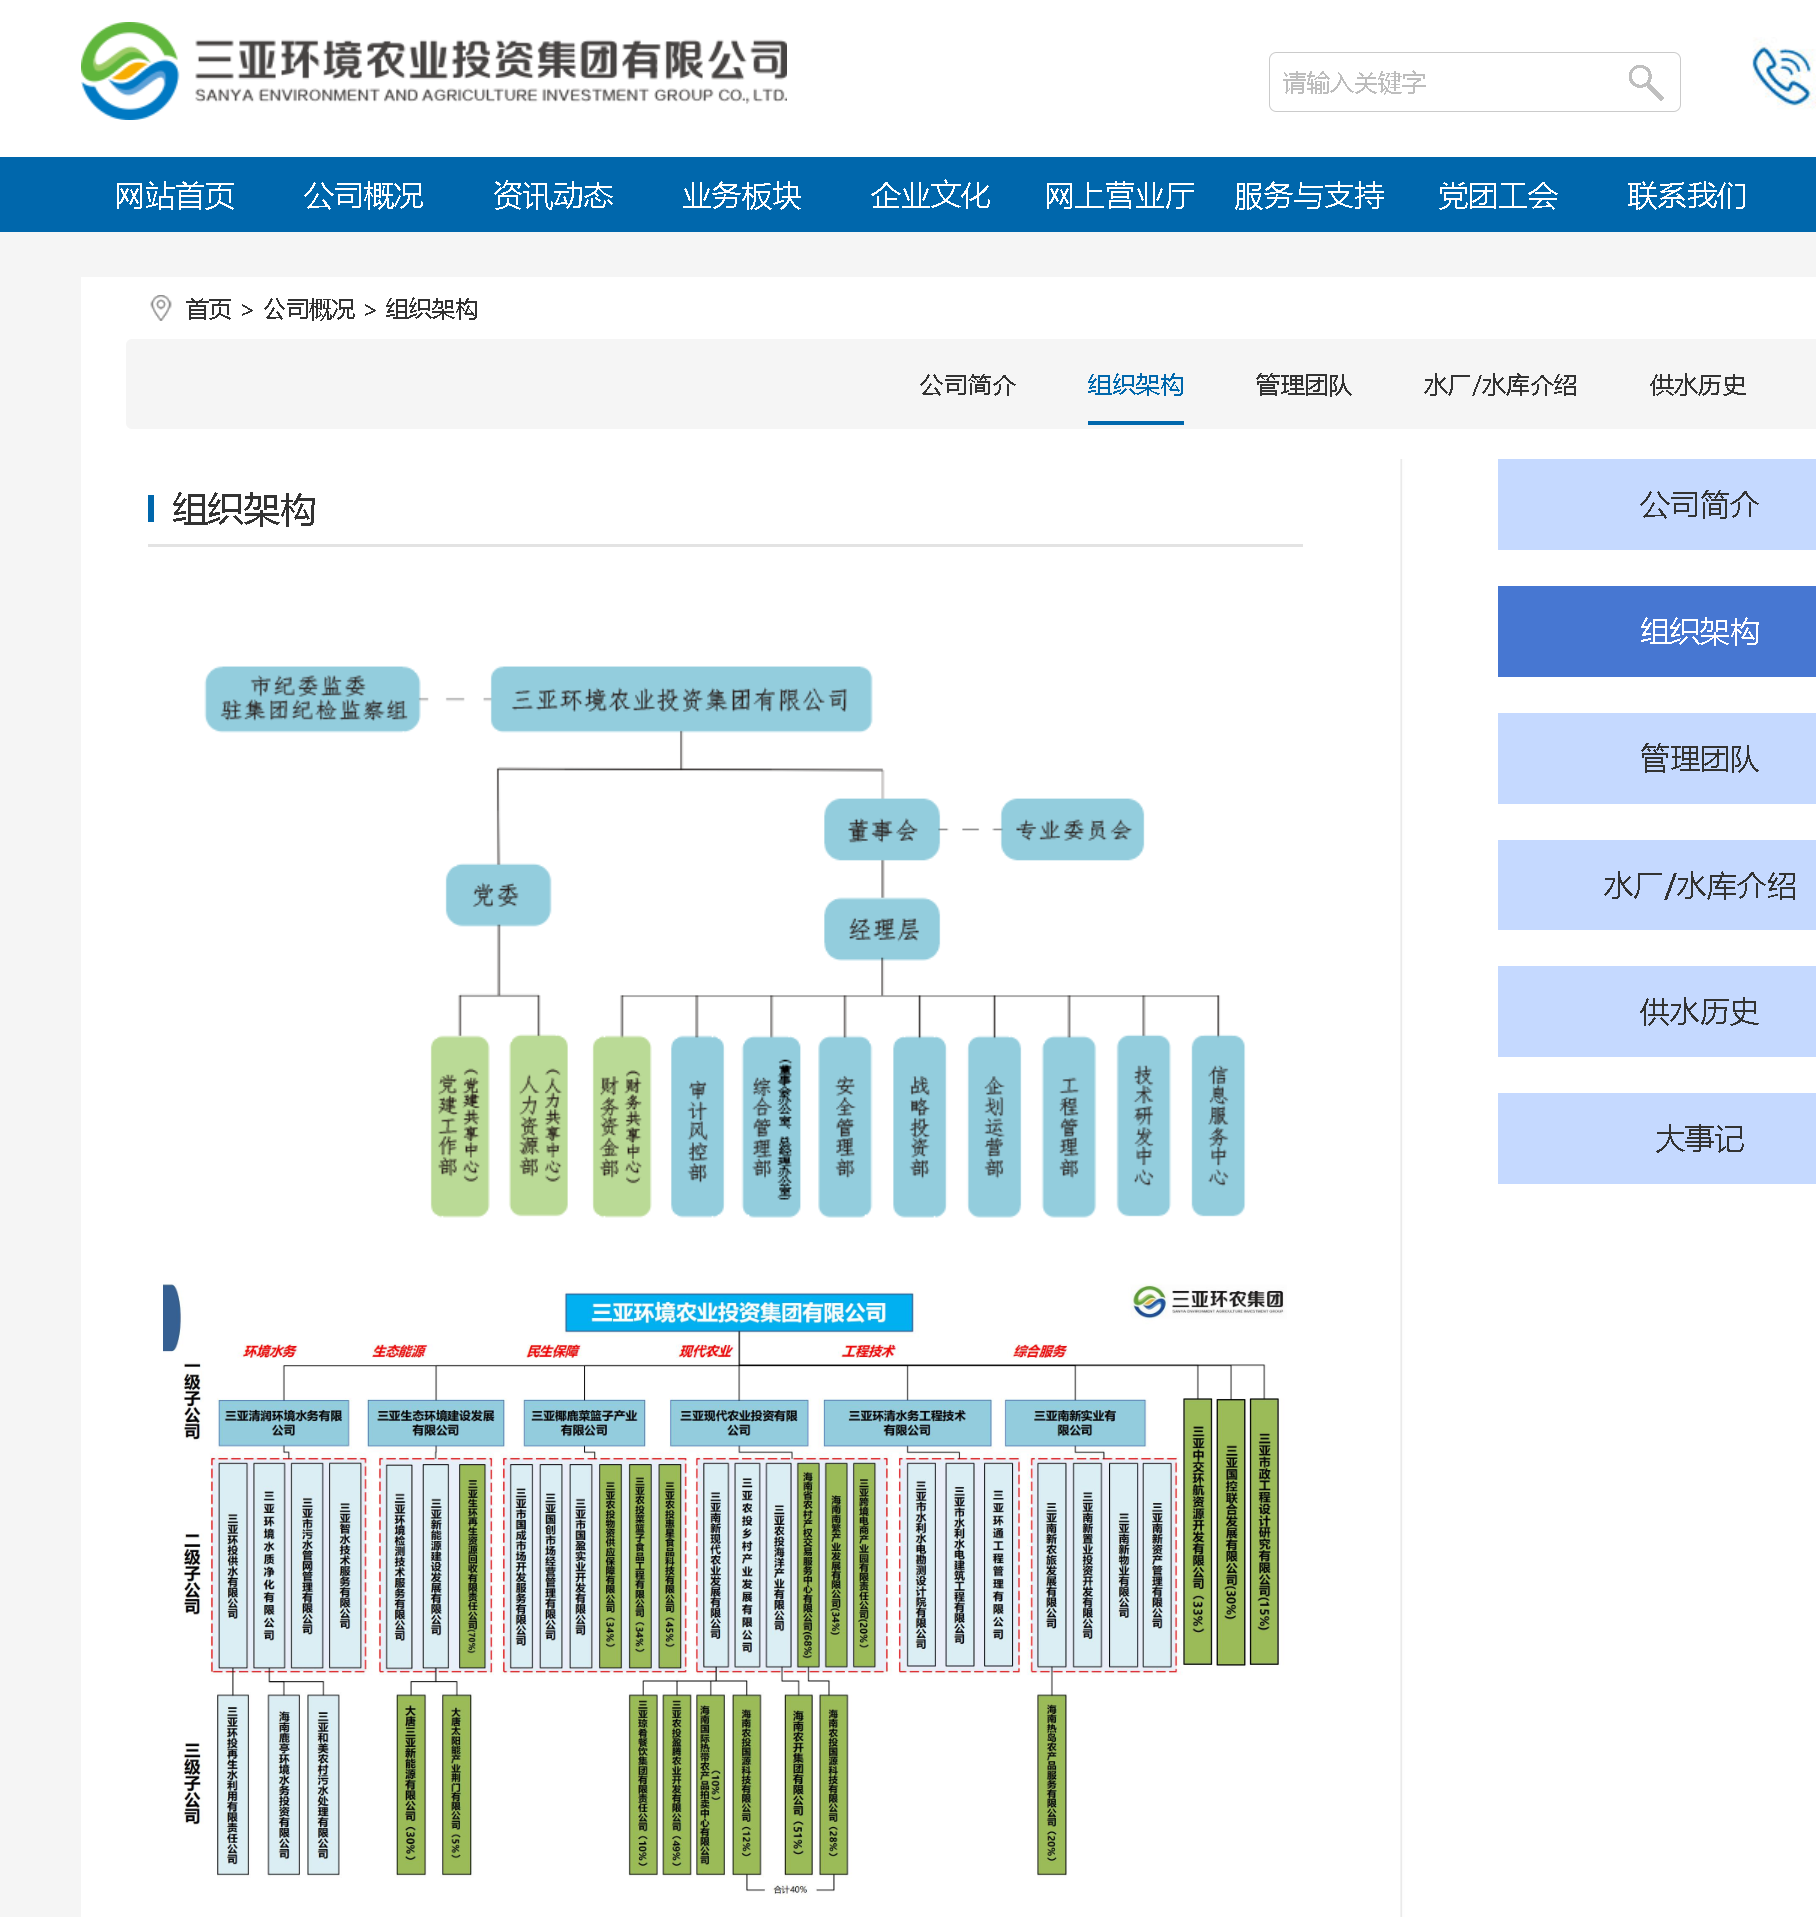Focus the keyword search input field
This screenshot has width=1816, height=1917.
coord(1474,82)
